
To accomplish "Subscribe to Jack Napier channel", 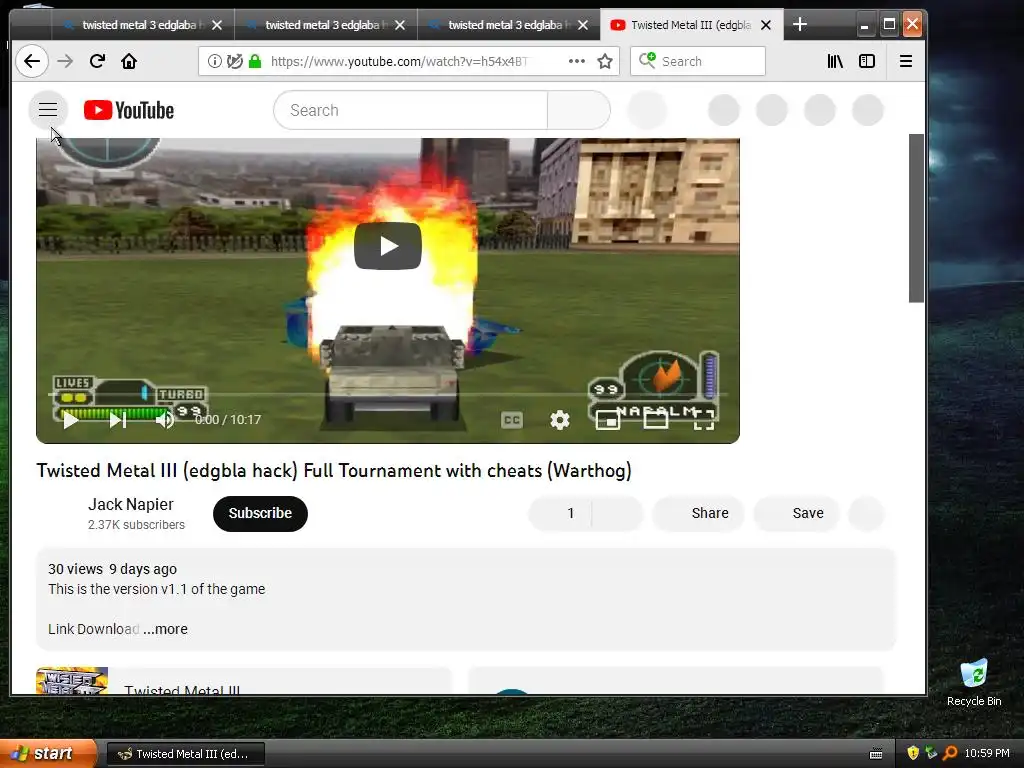I will 260,513.
